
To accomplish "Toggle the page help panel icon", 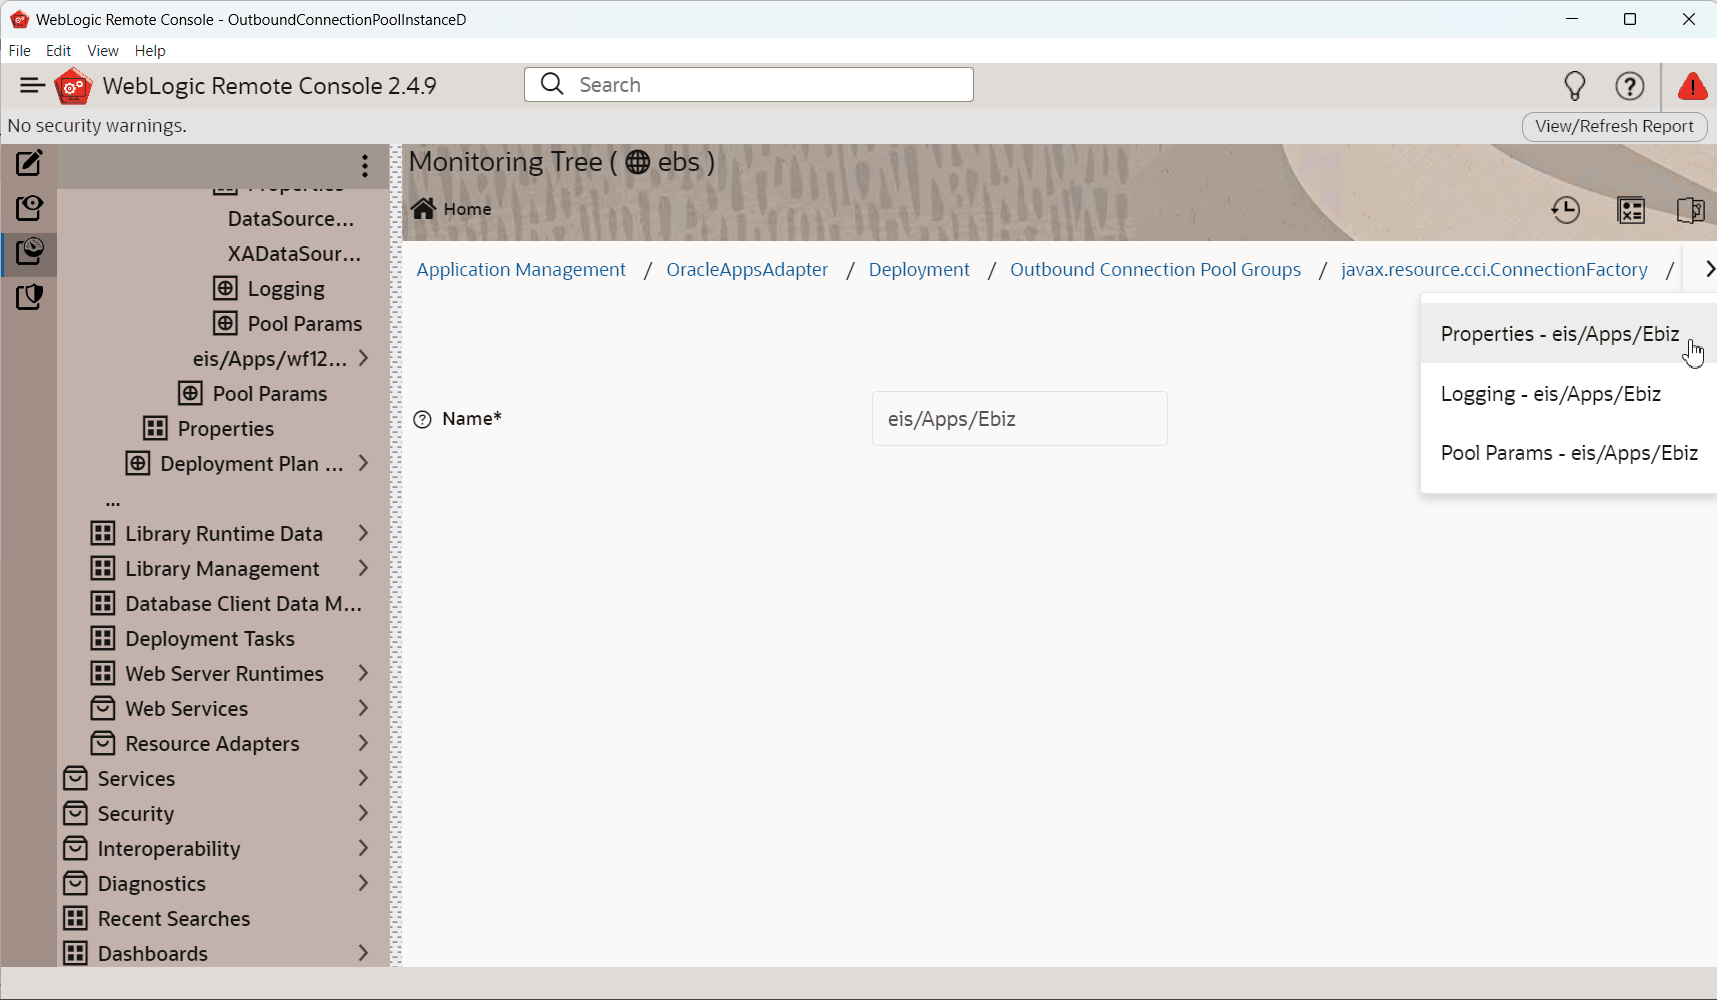I will 1690,210.
